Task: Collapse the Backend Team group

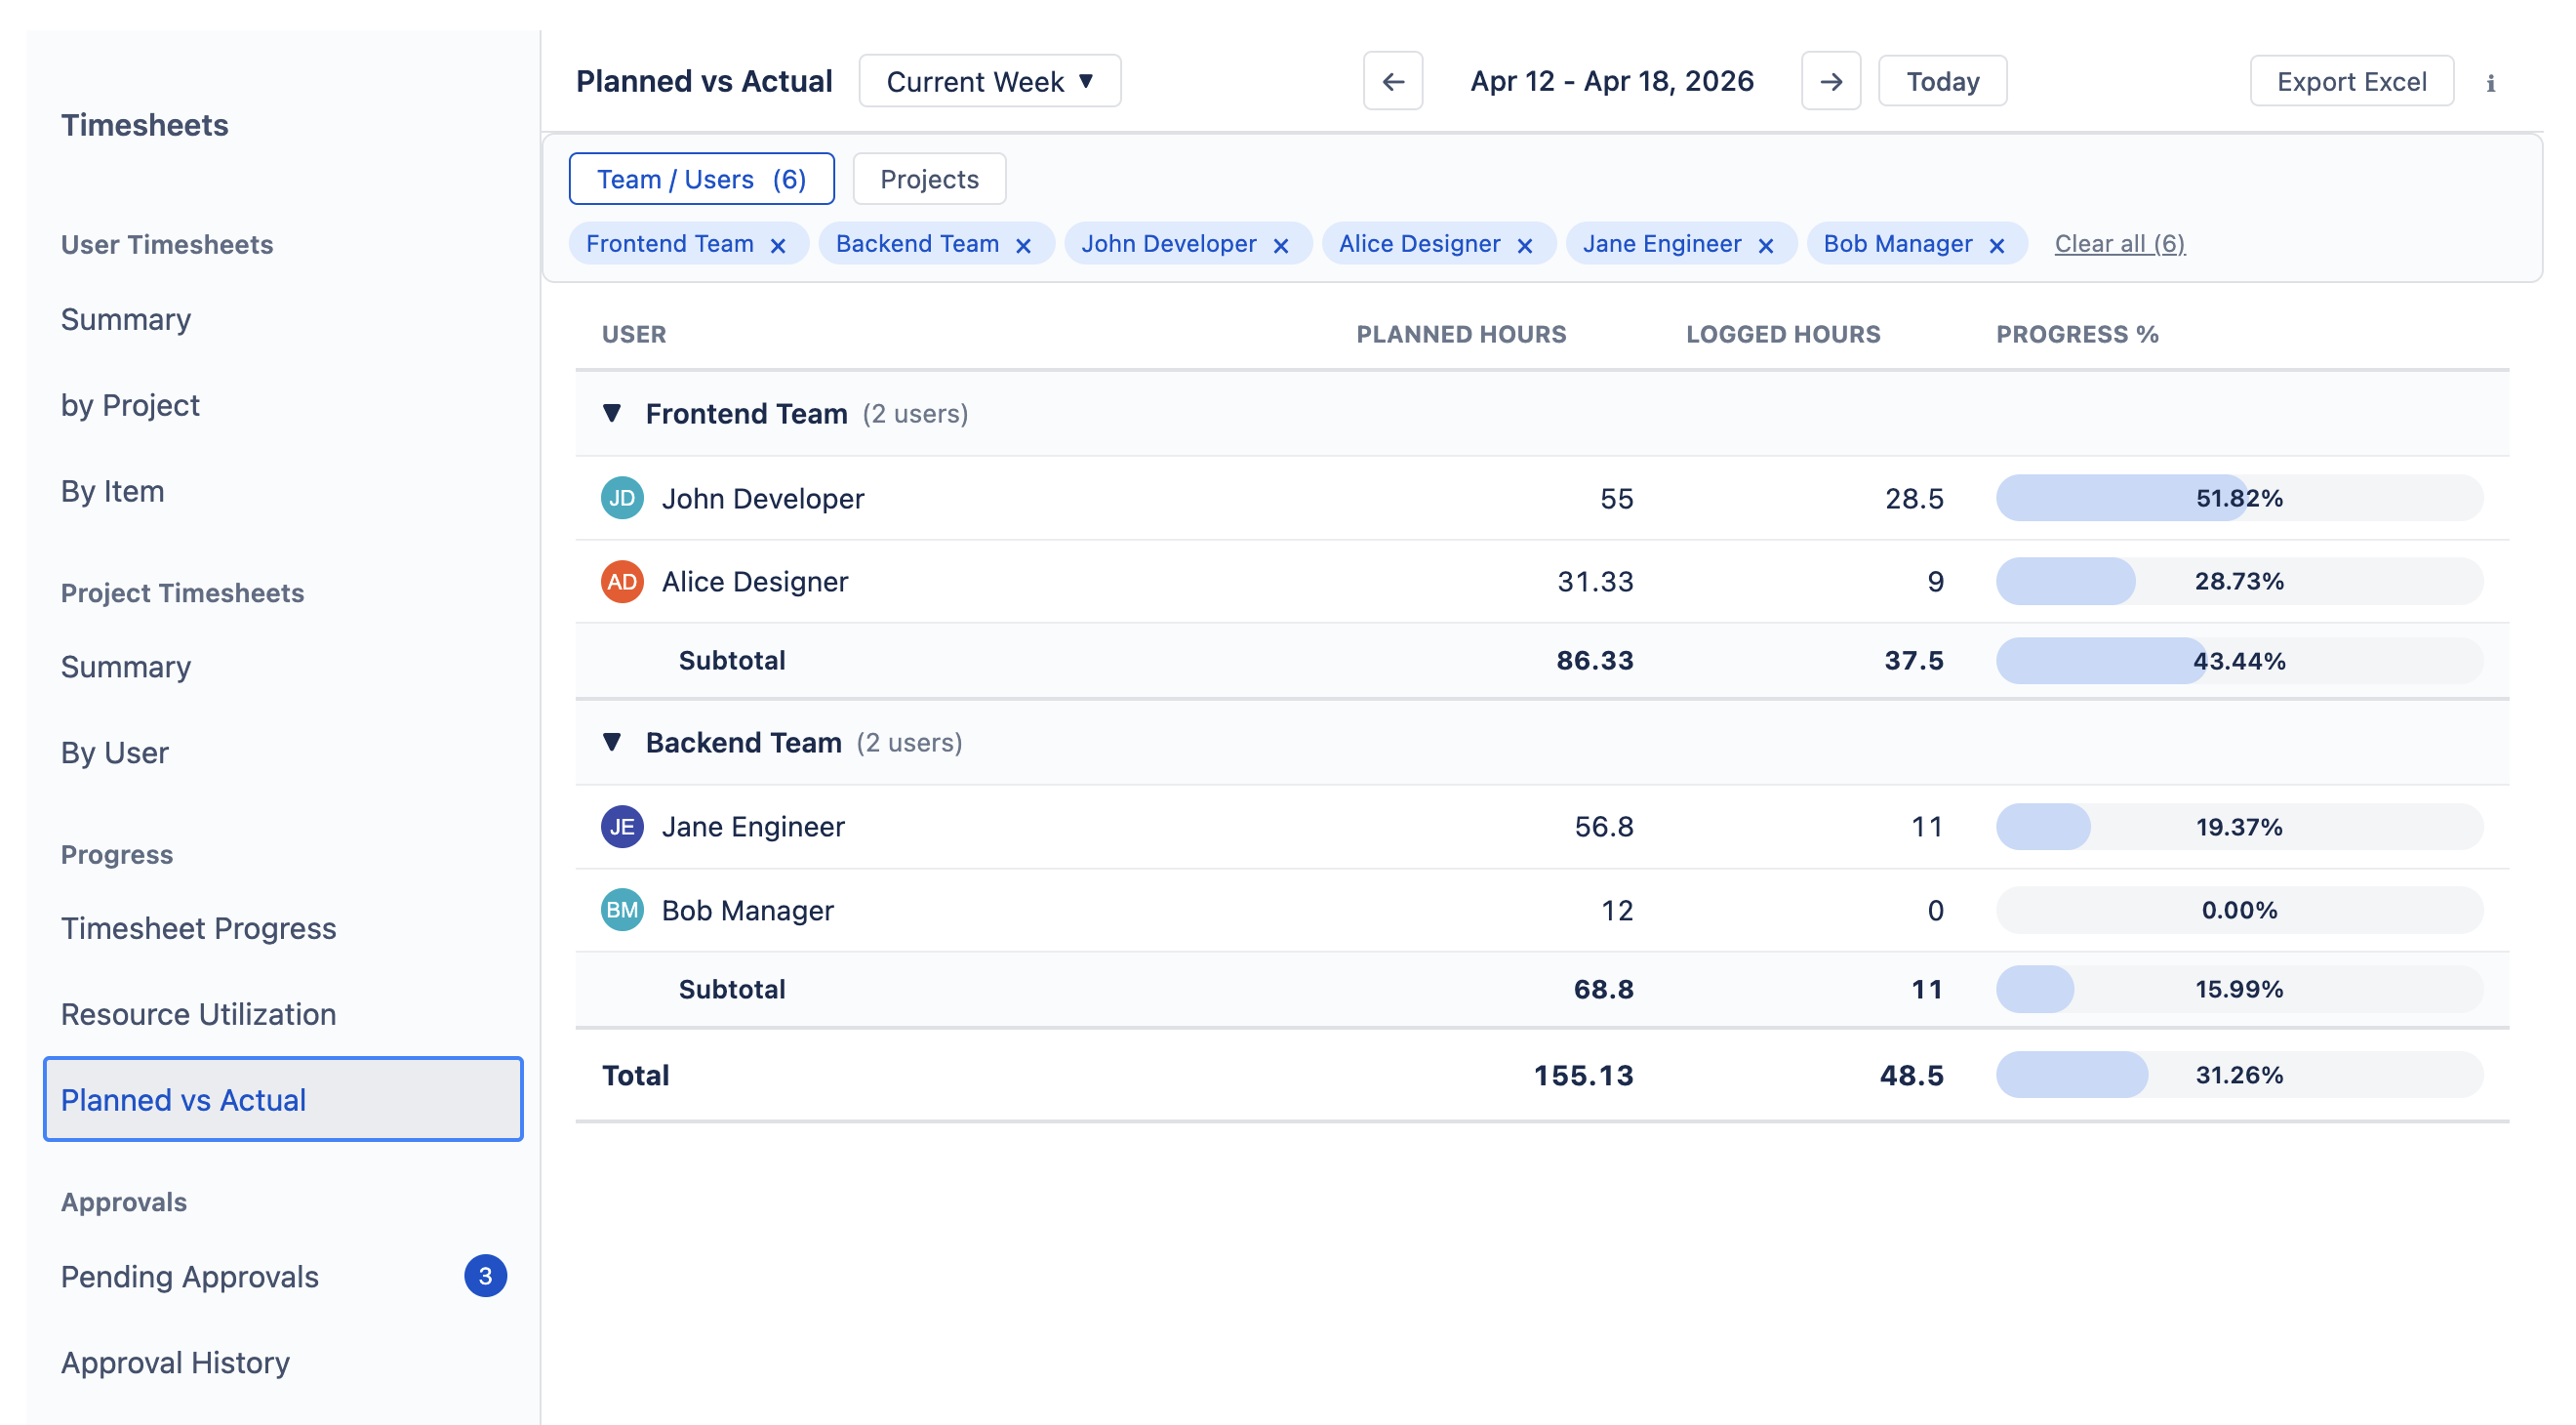Action: point(612,742)
